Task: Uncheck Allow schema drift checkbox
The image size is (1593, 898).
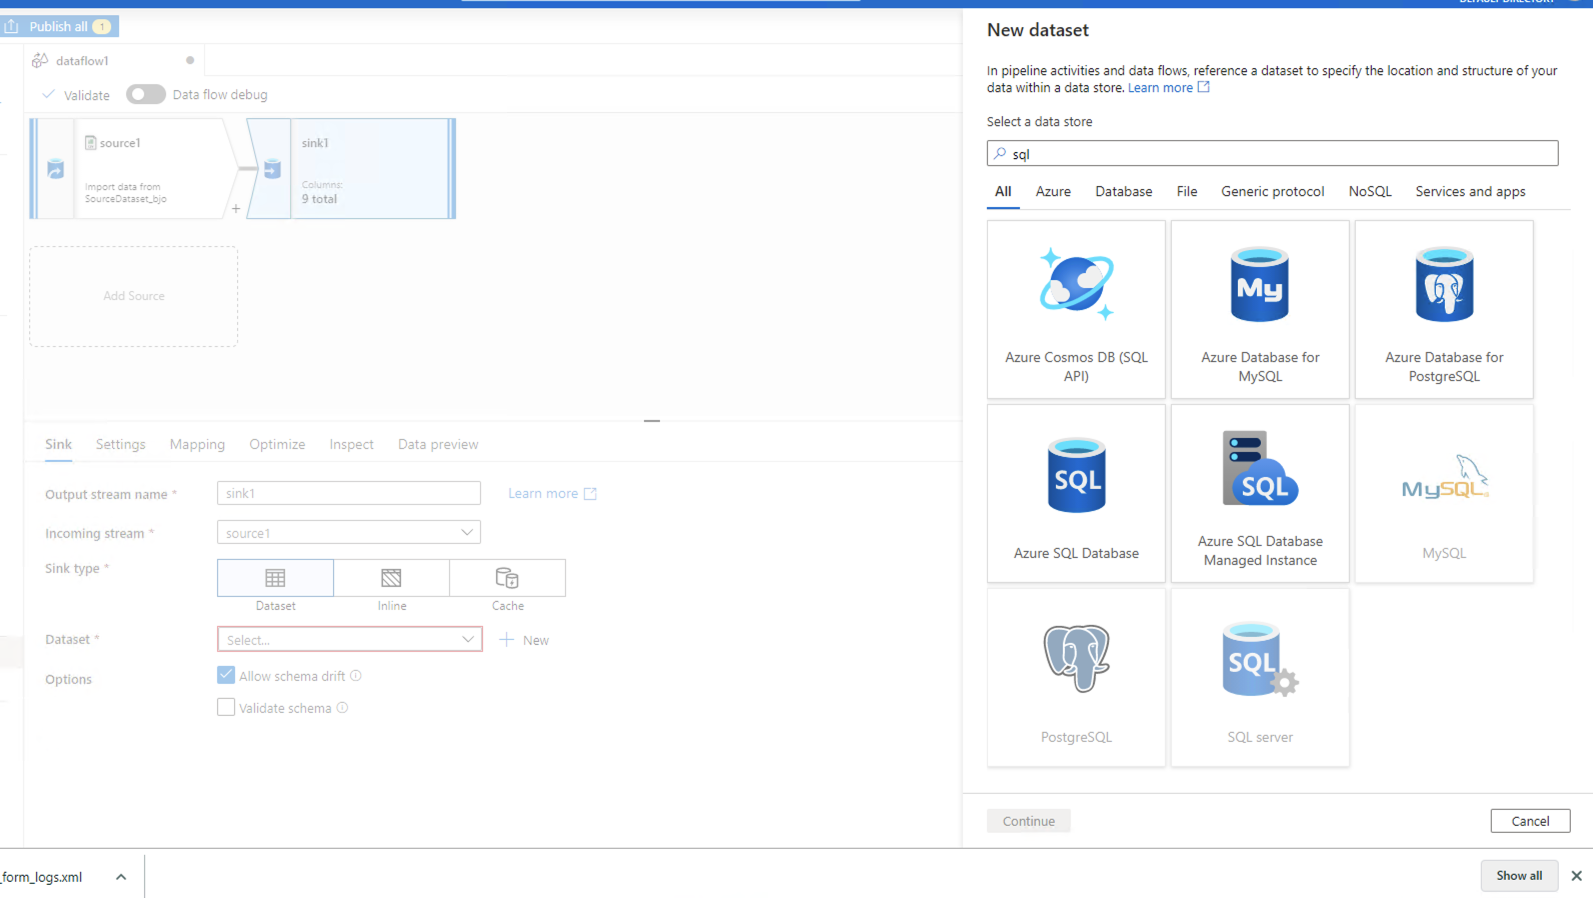Action: pos(226,675)
